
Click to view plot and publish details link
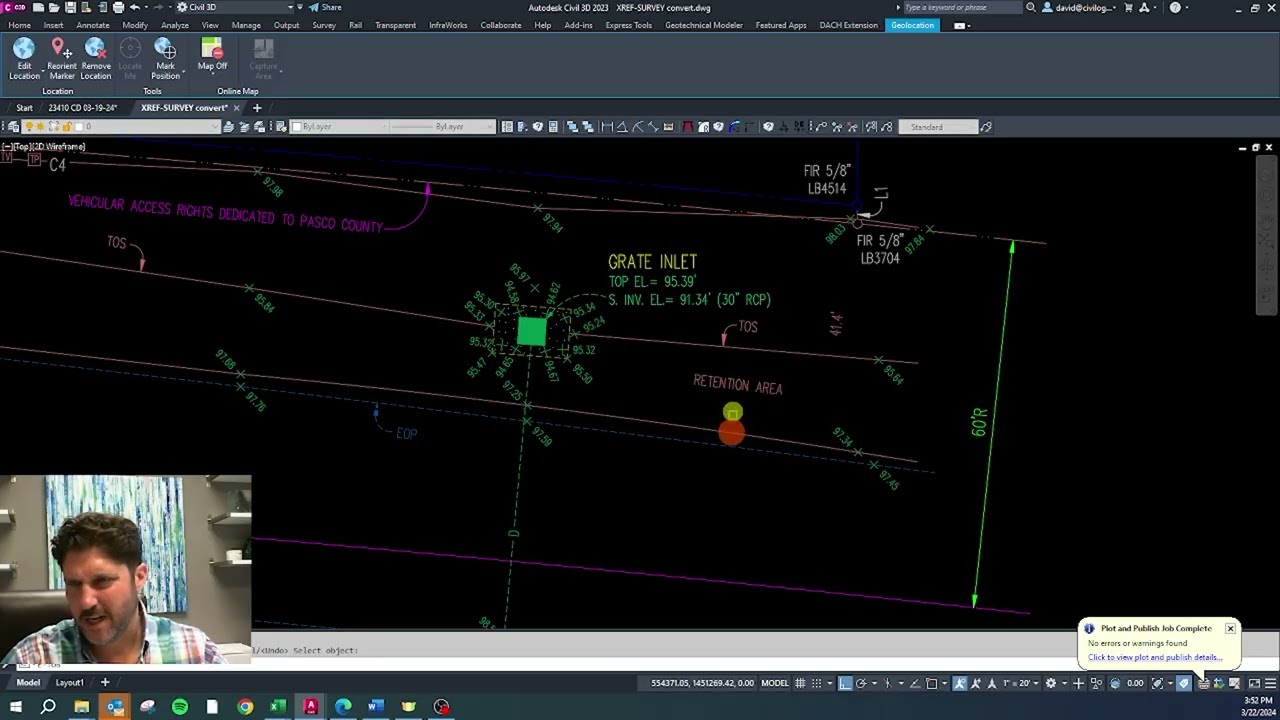[1155, 657]
